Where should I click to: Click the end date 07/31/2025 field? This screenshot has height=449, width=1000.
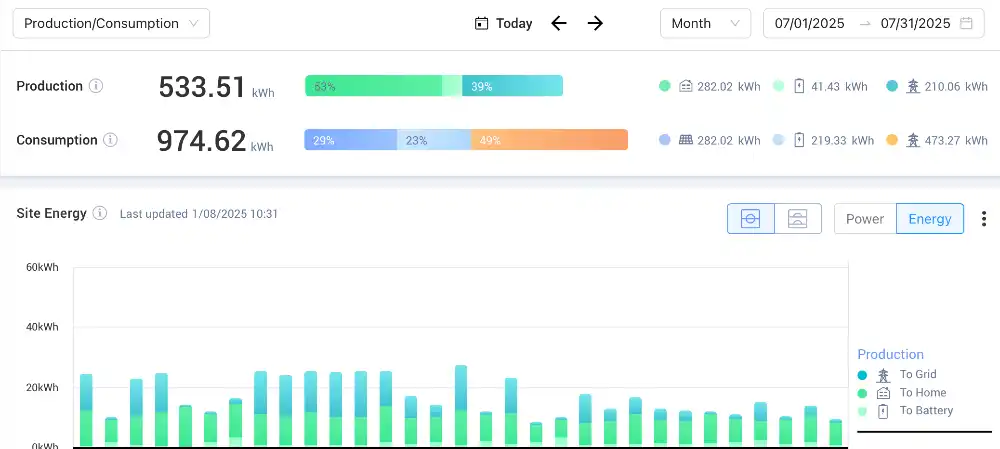[915, 23]
